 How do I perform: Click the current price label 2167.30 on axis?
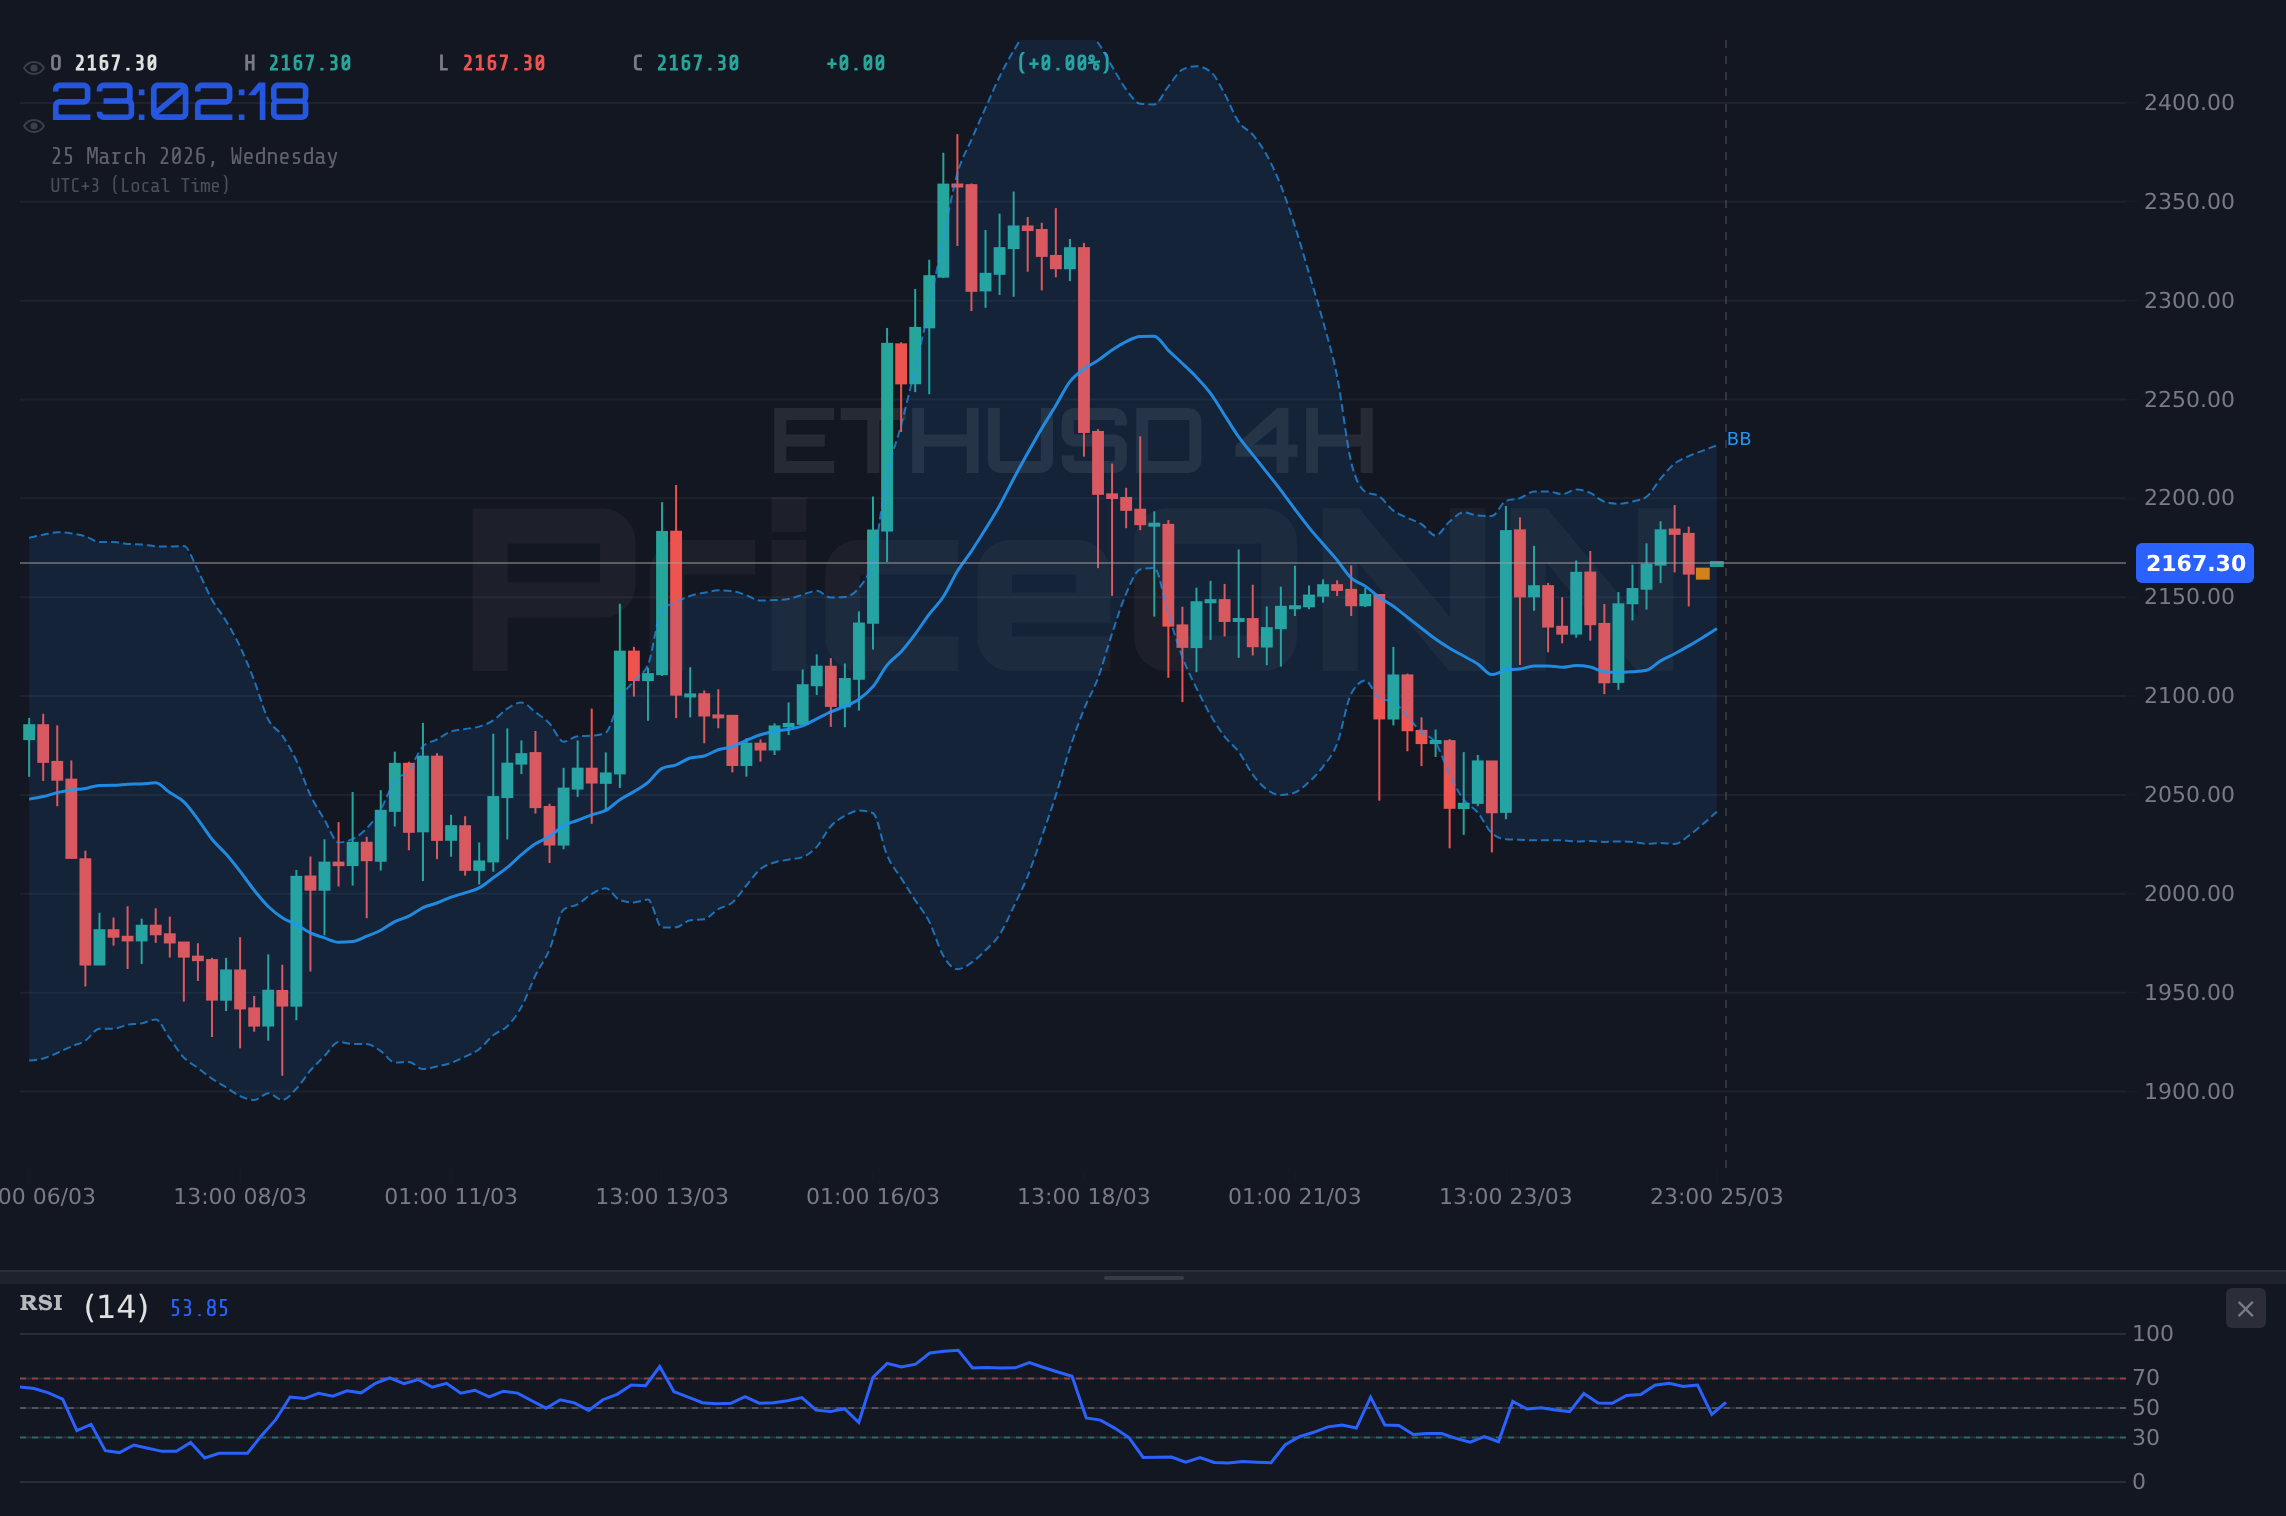[x=2194, y=563]
